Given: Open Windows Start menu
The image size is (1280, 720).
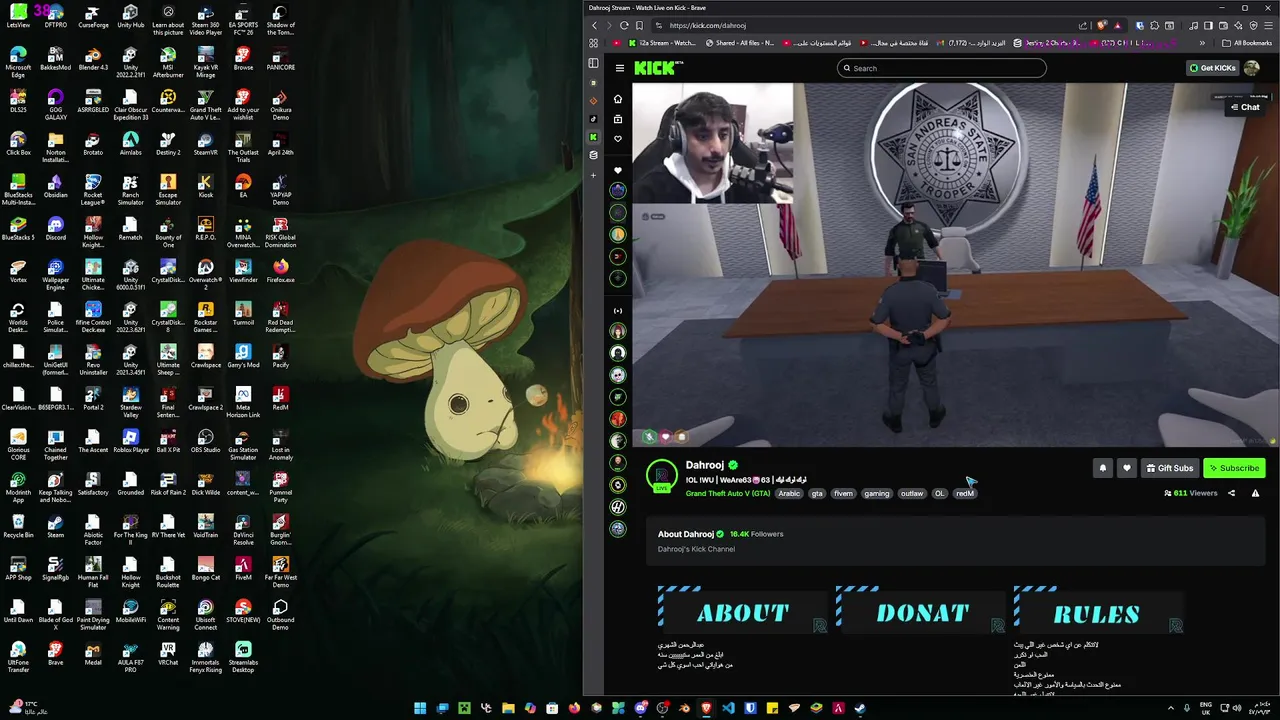Looking at the screenshot, I should (420, 708).
